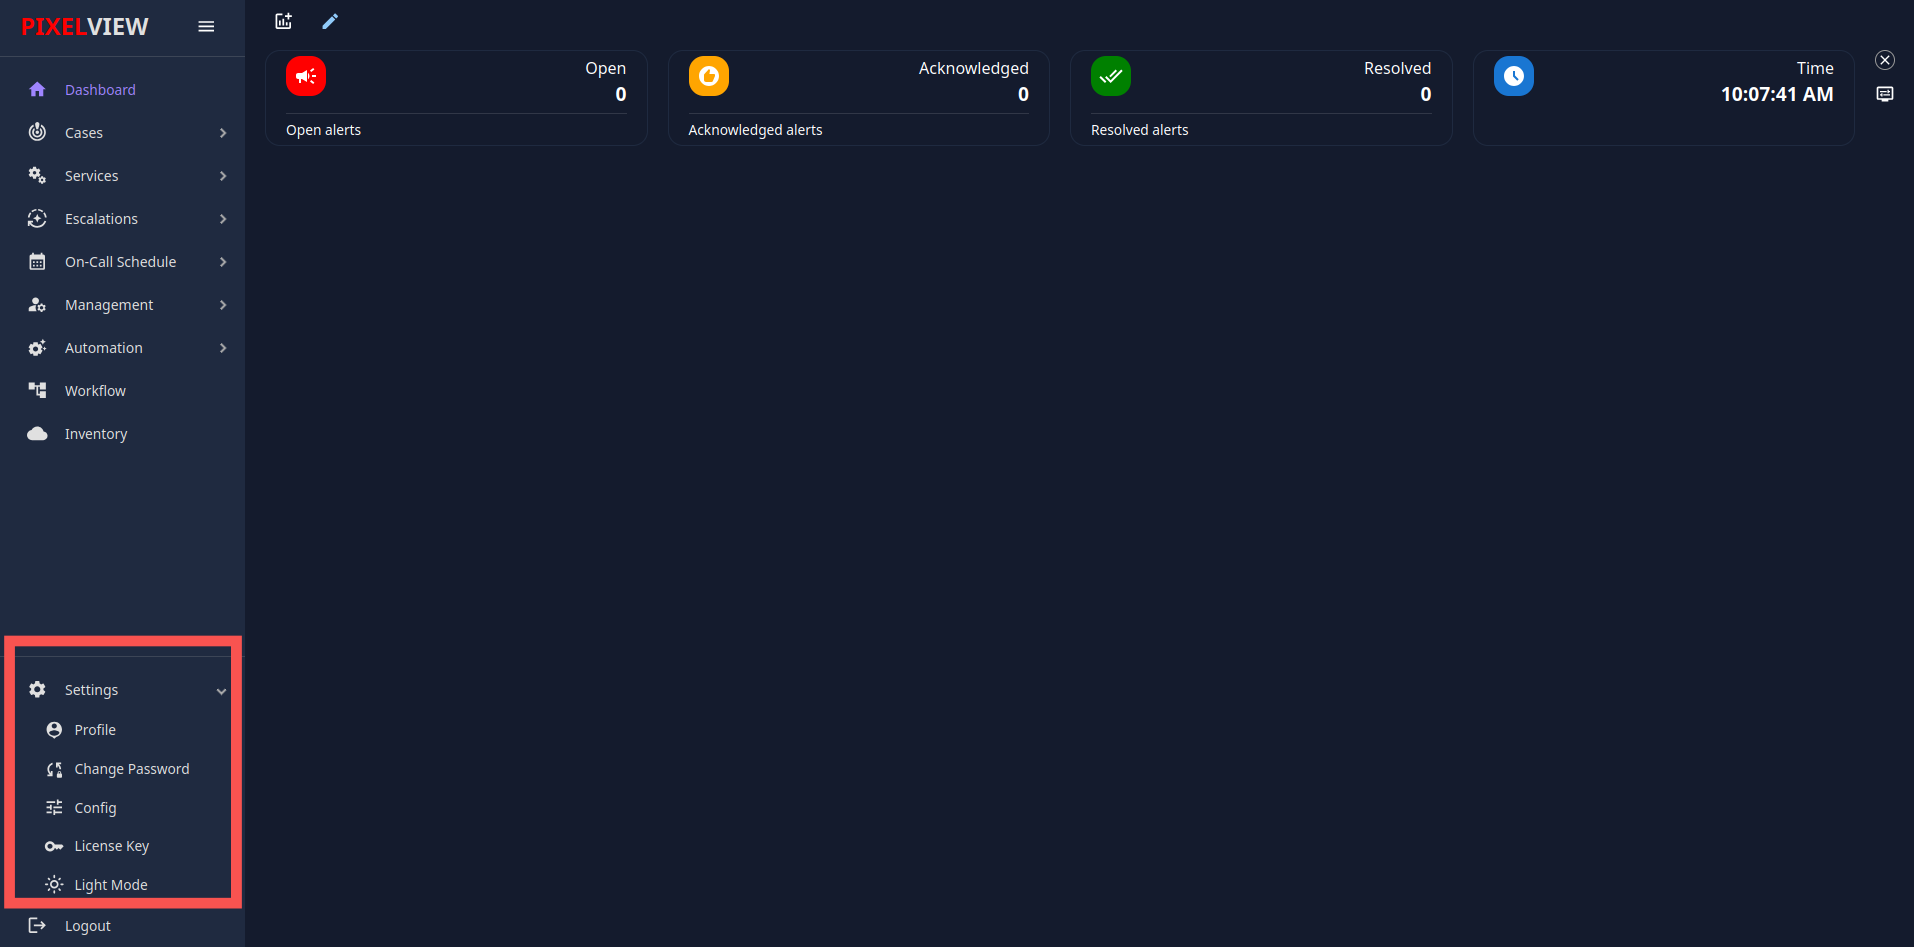Click the 'Acknowledged alerts' caption text

pyautogui.click(x=755, y=130)
